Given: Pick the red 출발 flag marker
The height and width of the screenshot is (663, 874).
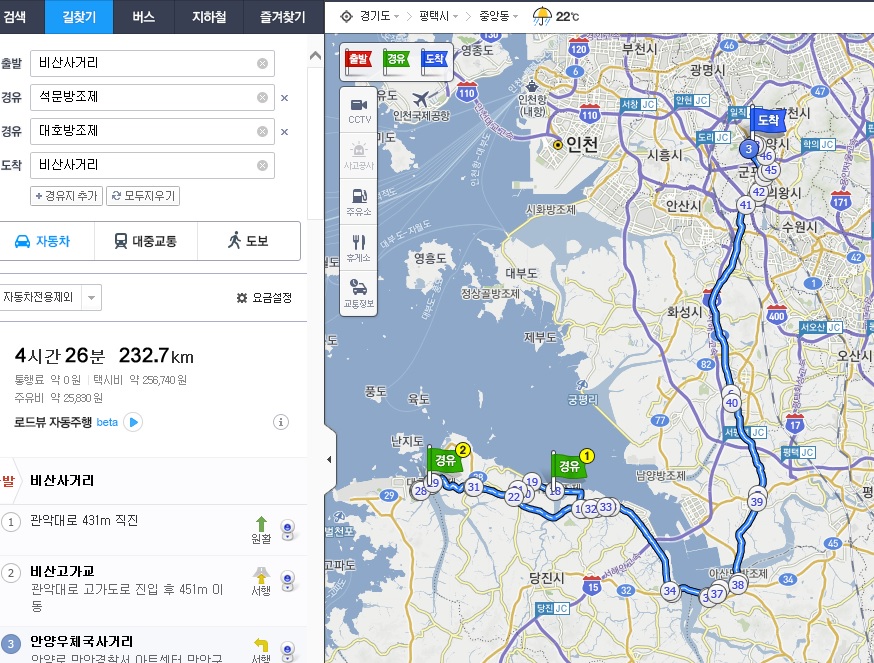Looking at the screenshot, I should tap(358, 59).
